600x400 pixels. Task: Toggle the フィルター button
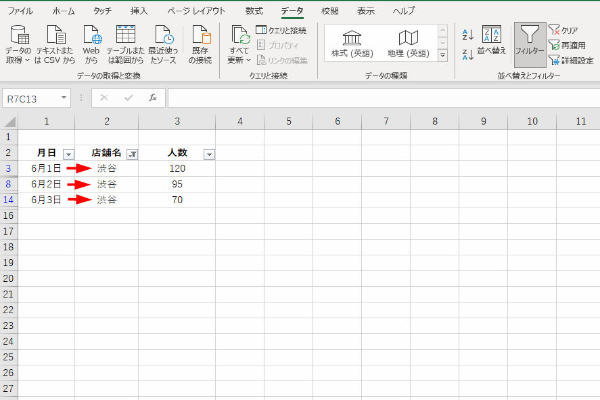(x=530, y=45)
